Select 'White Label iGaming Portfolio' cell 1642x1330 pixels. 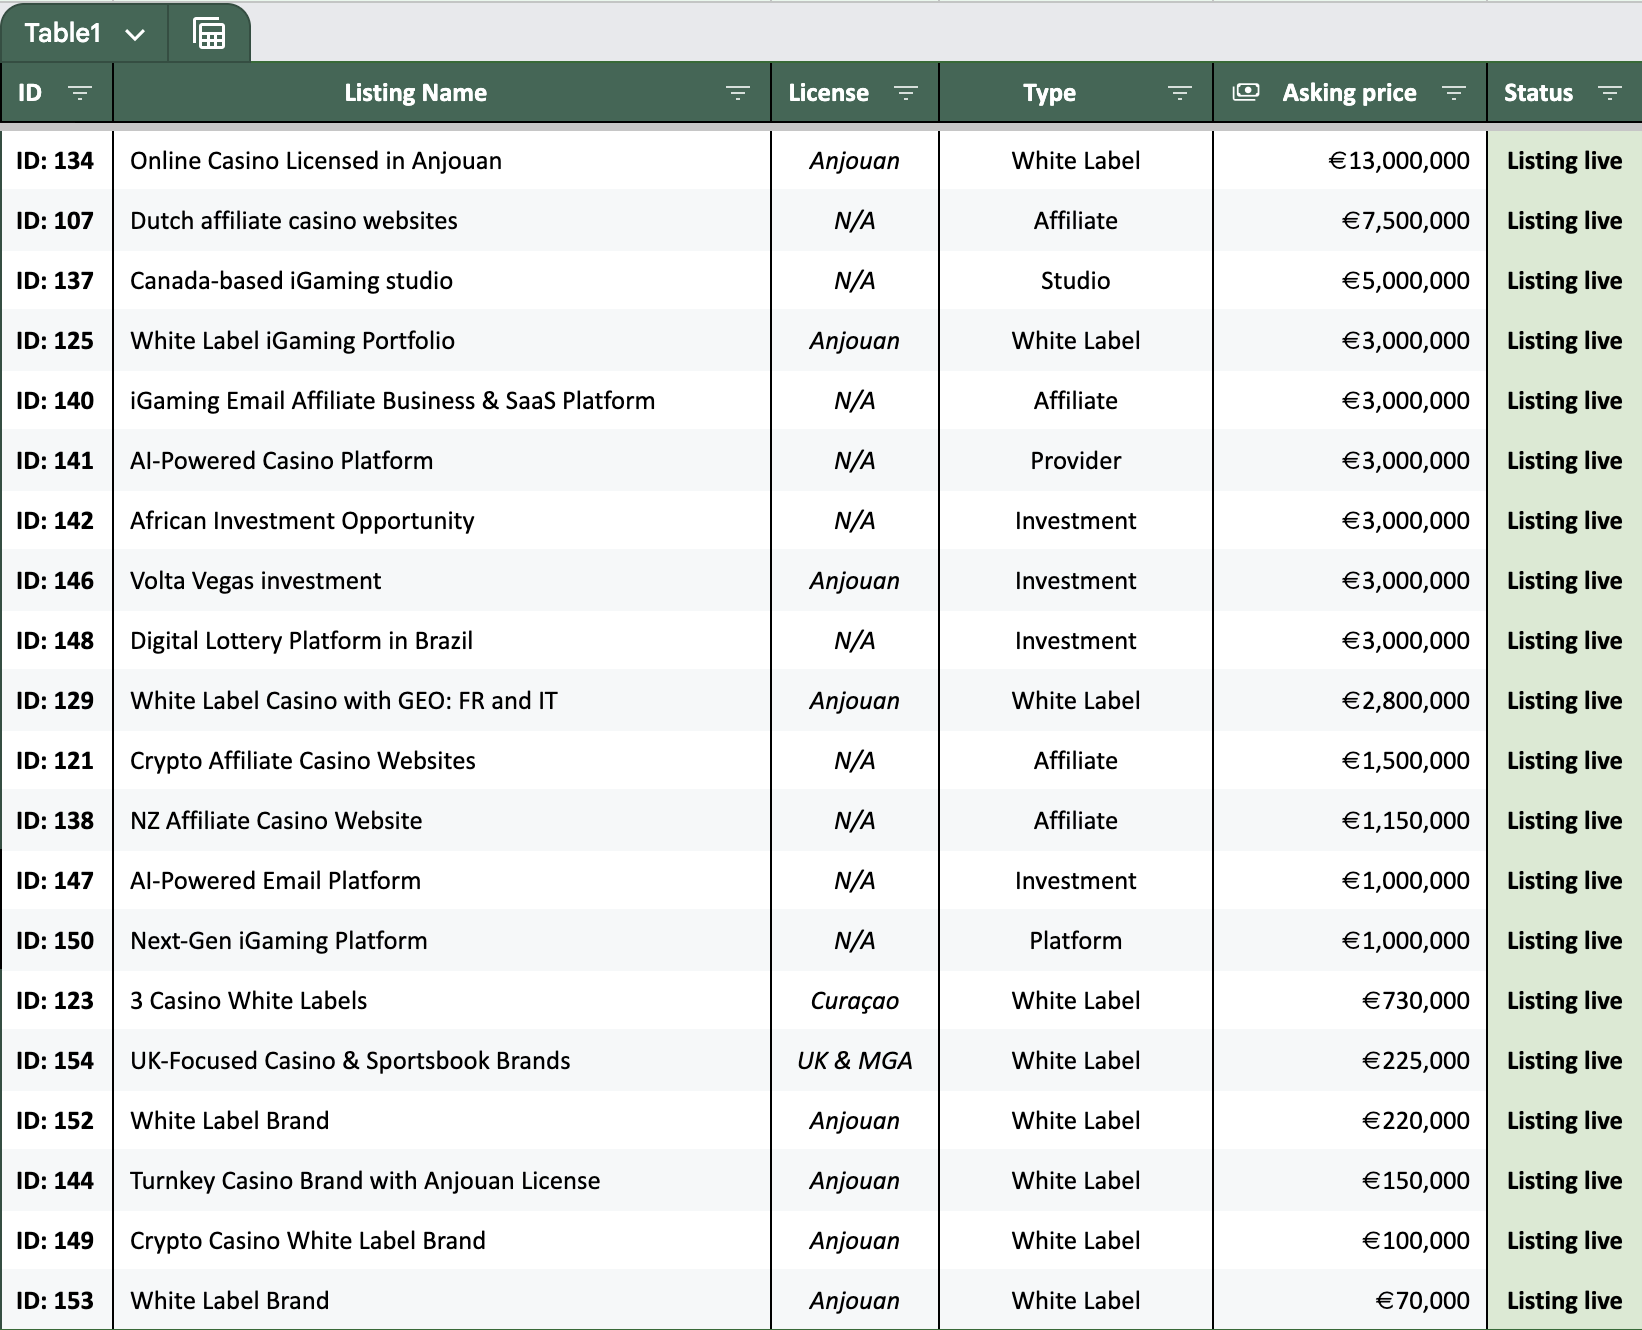click(x=442, y=341)
